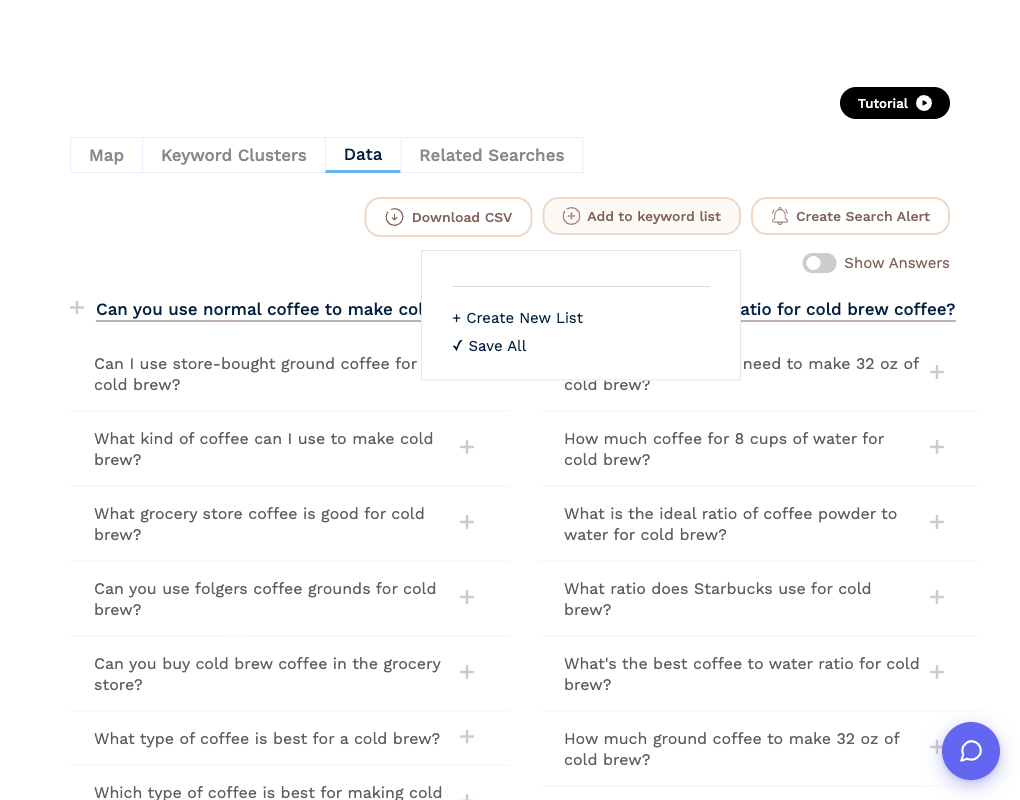1020x800 pixels.
Task: Choose Create New List option
Action: point(518,318)
